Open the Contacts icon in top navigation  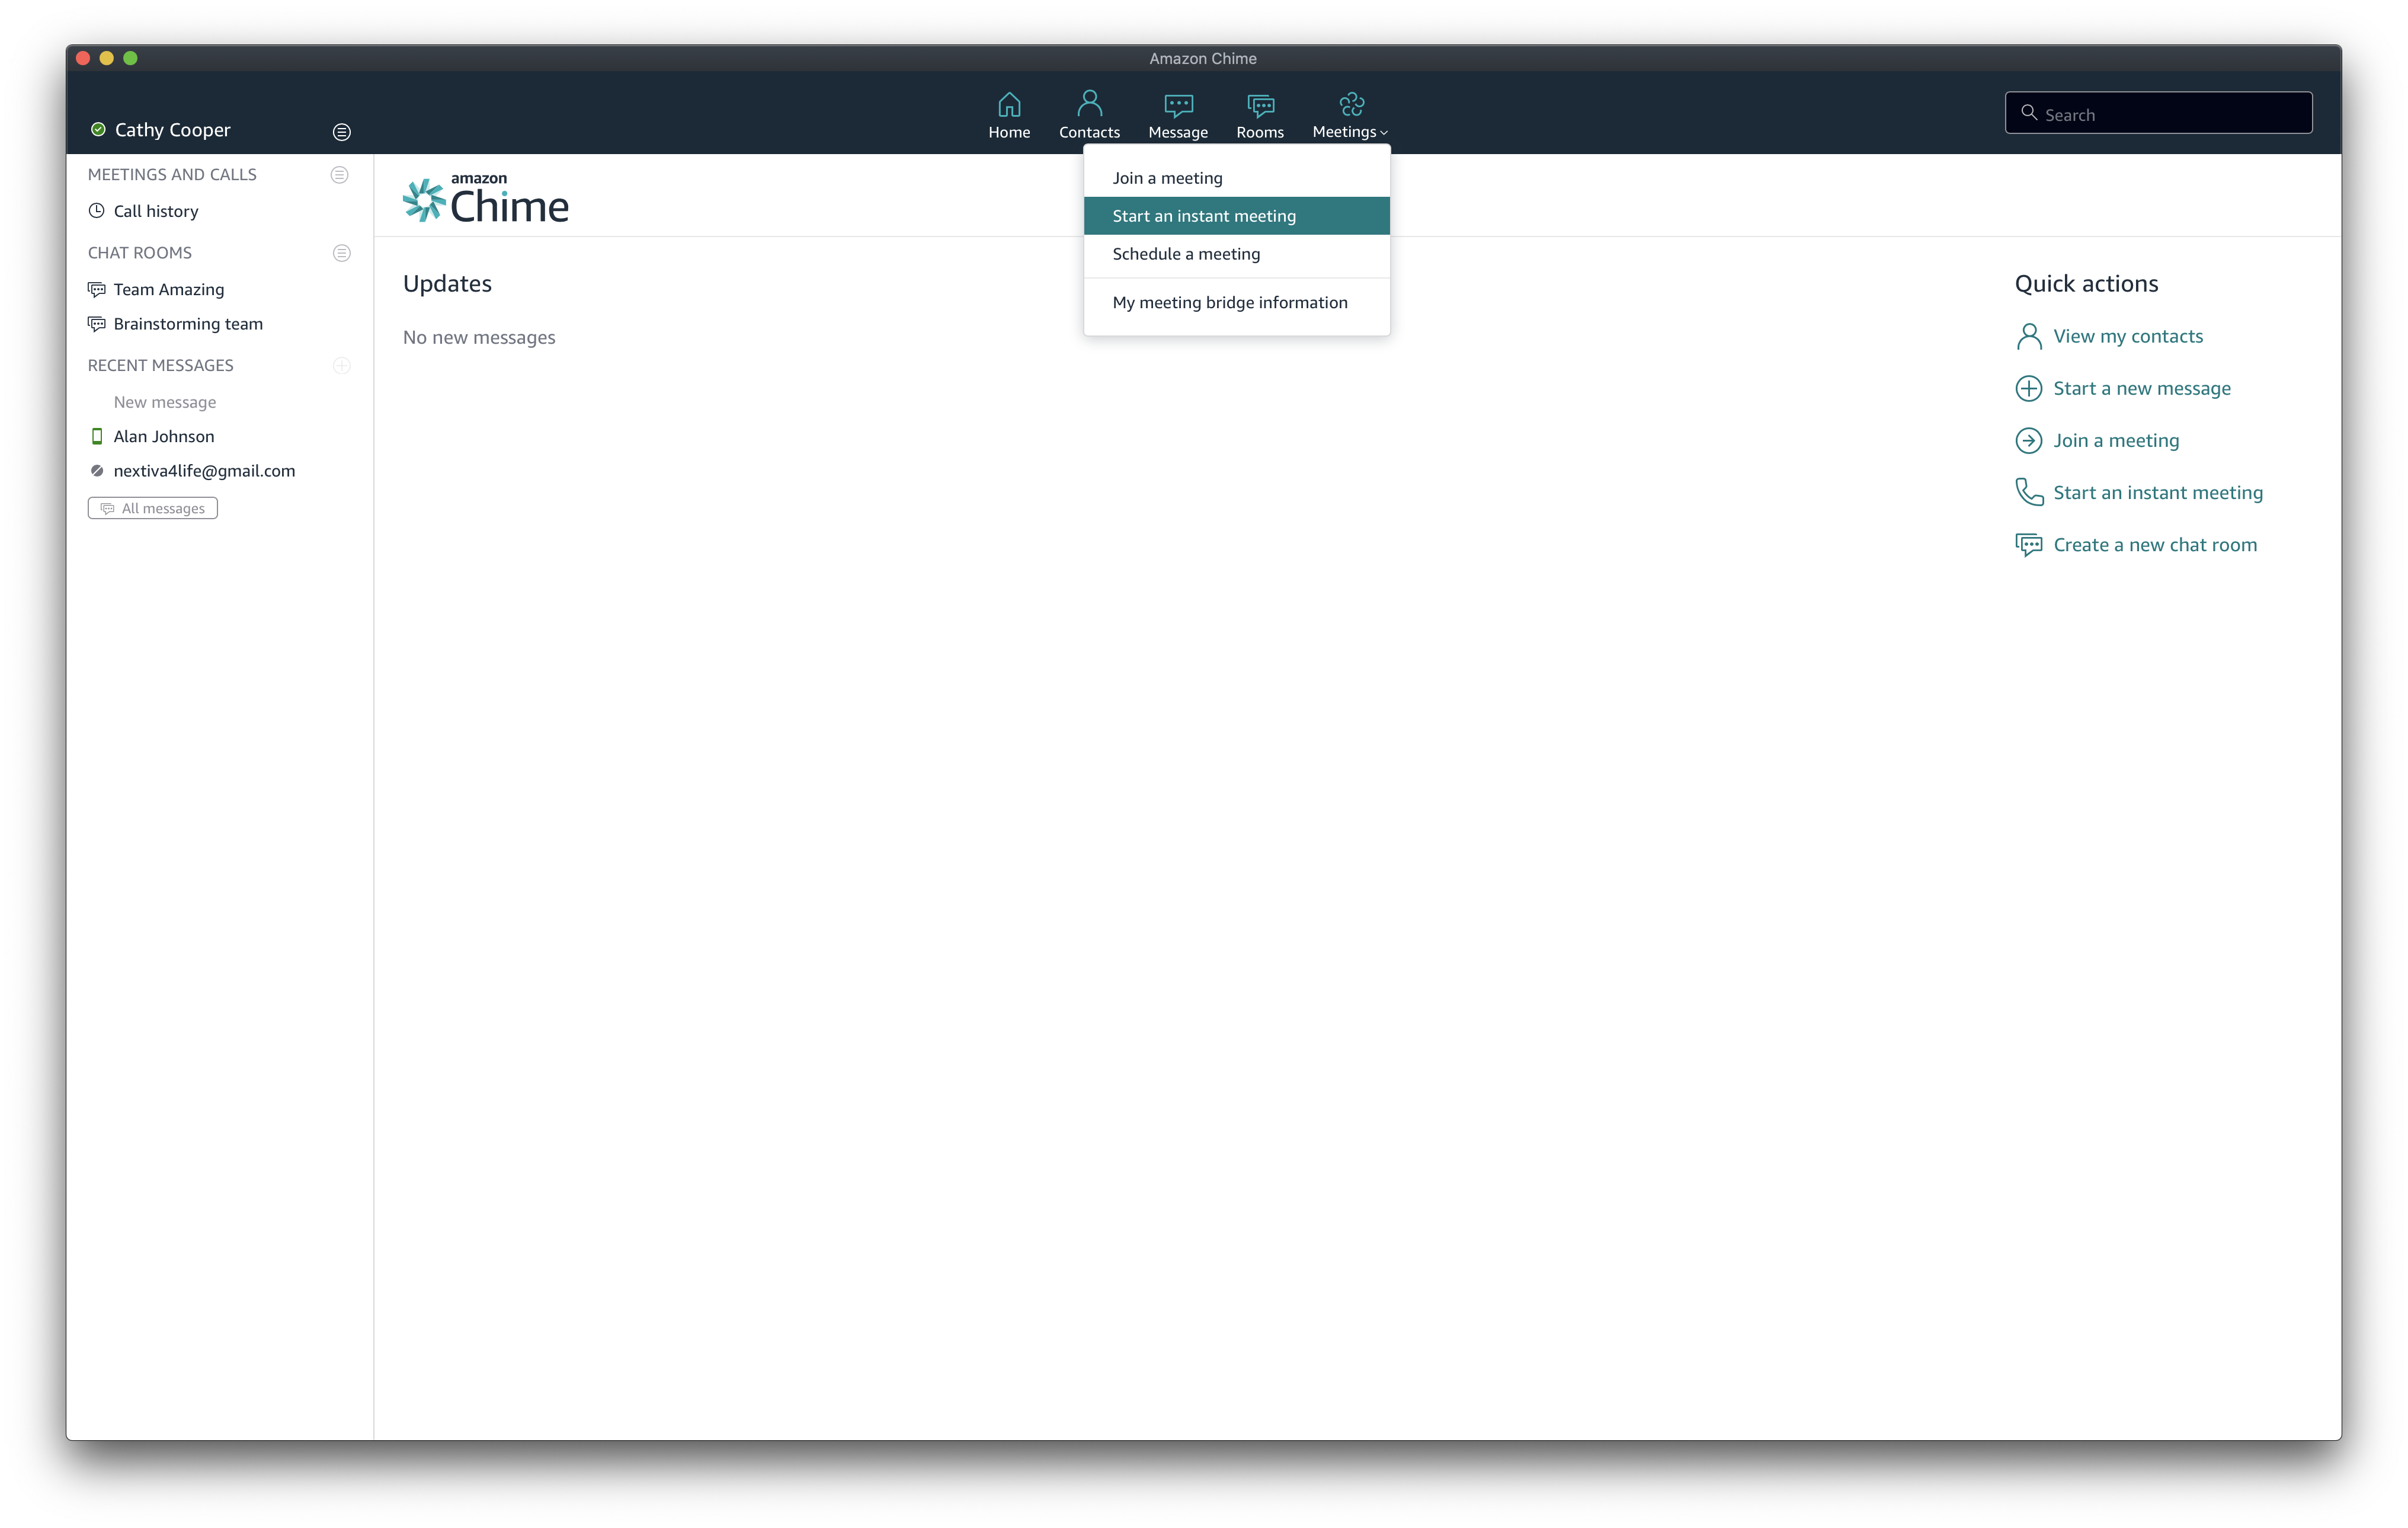pyautogui.click(x=1089, y=104)
